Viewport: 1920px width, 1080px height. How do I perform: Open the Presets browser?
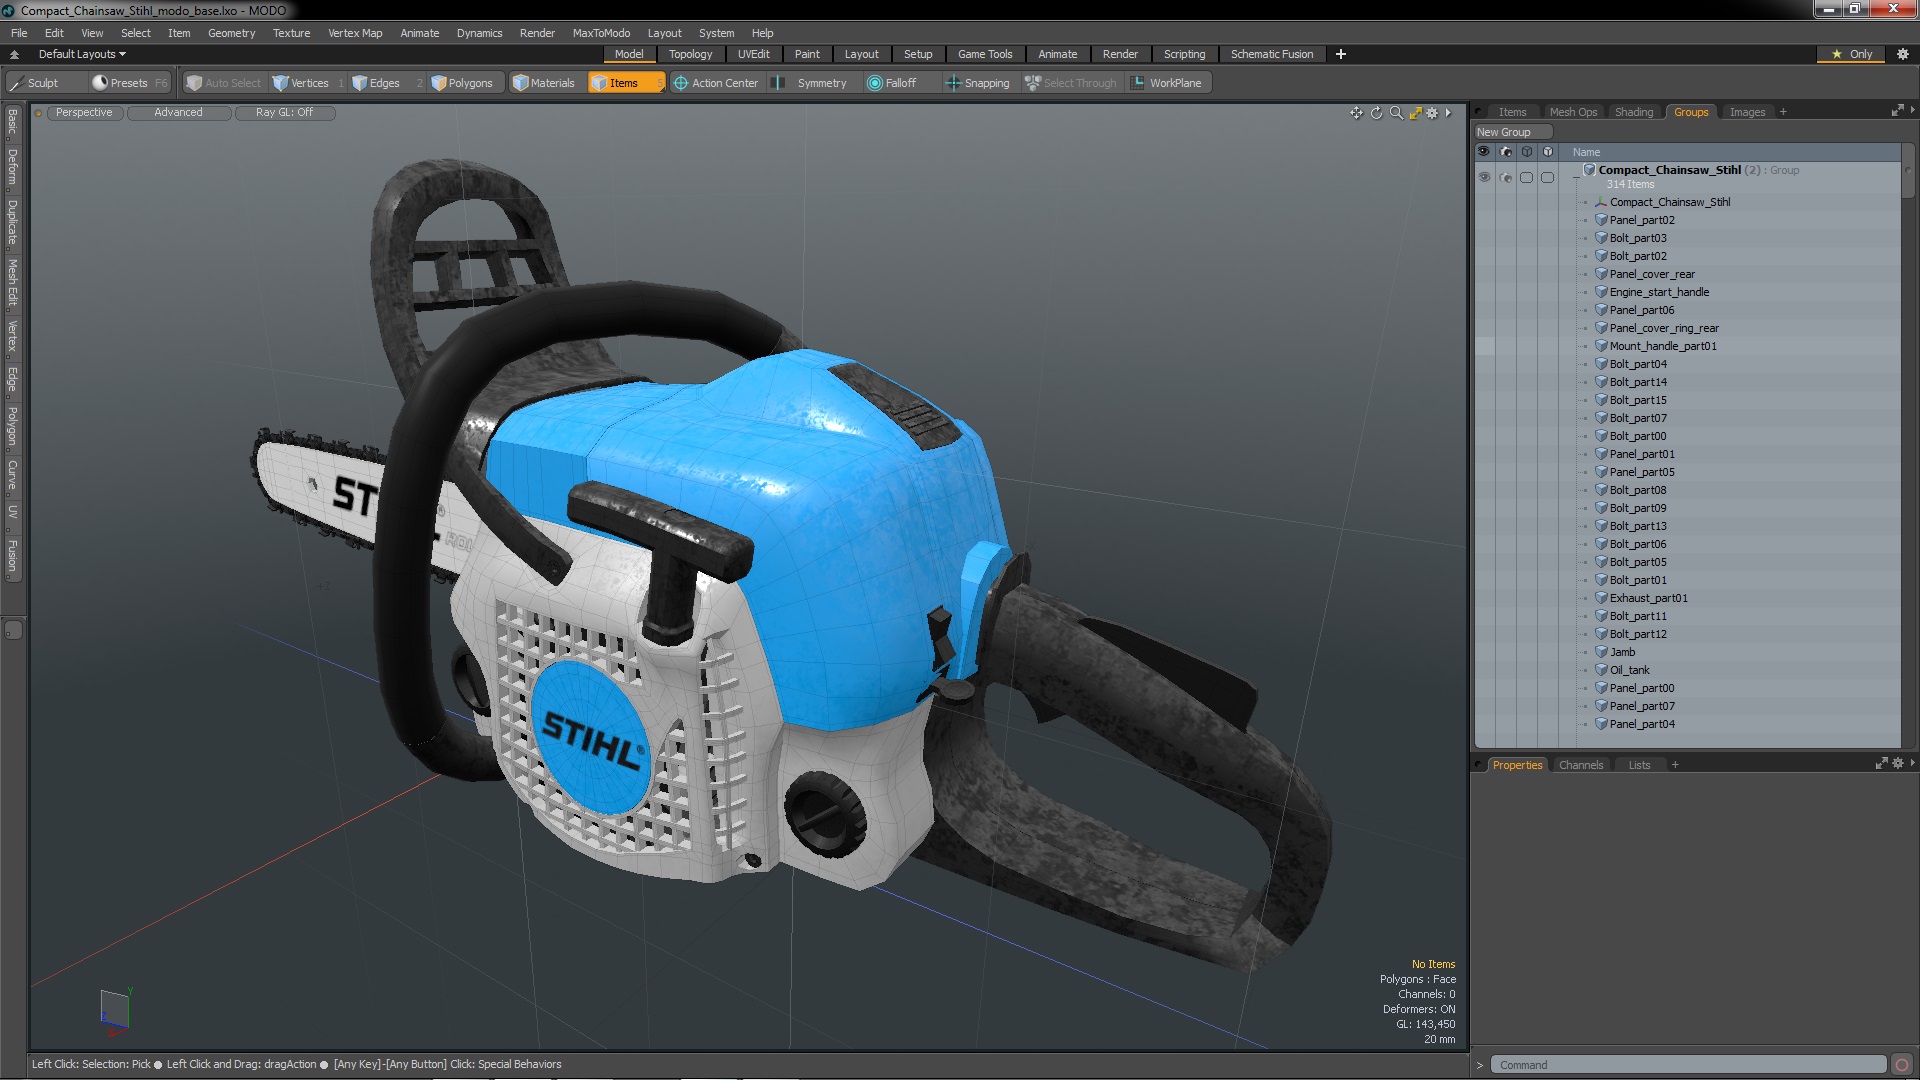tap(129, 83)
